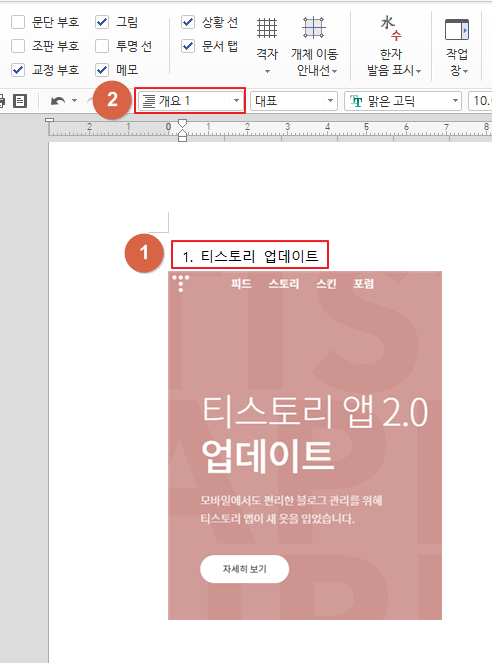
Task: Click the 개체 이동 안내선 icon
Action: pyautogui.click(x=314, y=28)
